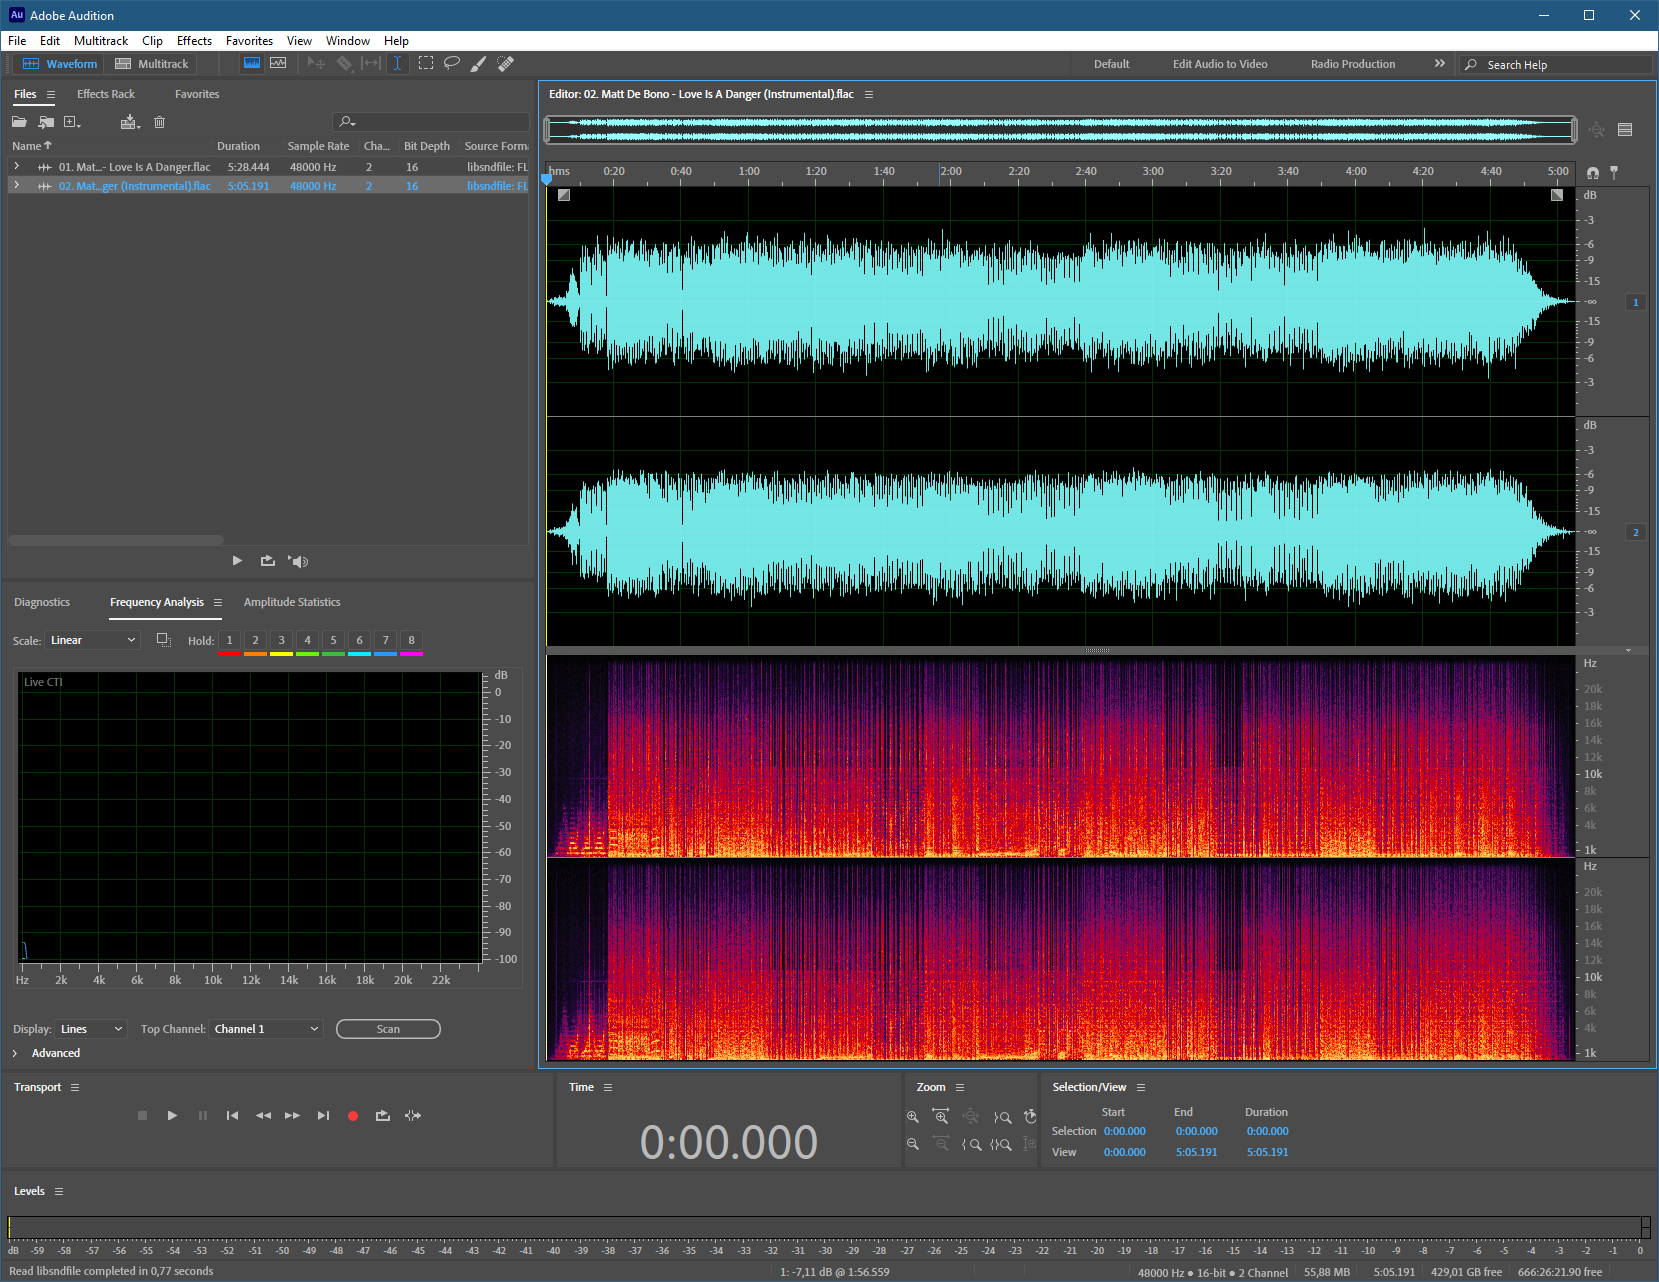The image size is (1659, 1282).
Task: Toggle the spectral pitch display button
Action: point(278,63)
